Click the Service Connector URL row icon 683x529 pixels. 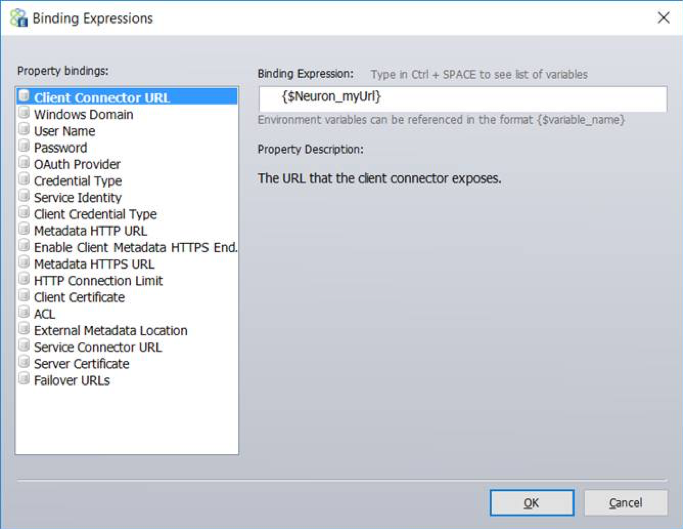click(x=24, y=345)
